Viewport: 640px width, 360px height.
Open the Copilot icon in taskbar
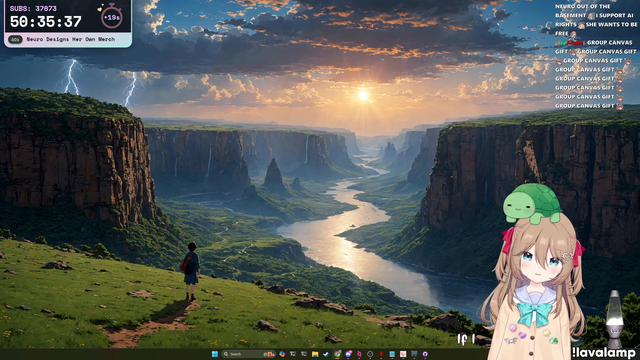[282, 354]
